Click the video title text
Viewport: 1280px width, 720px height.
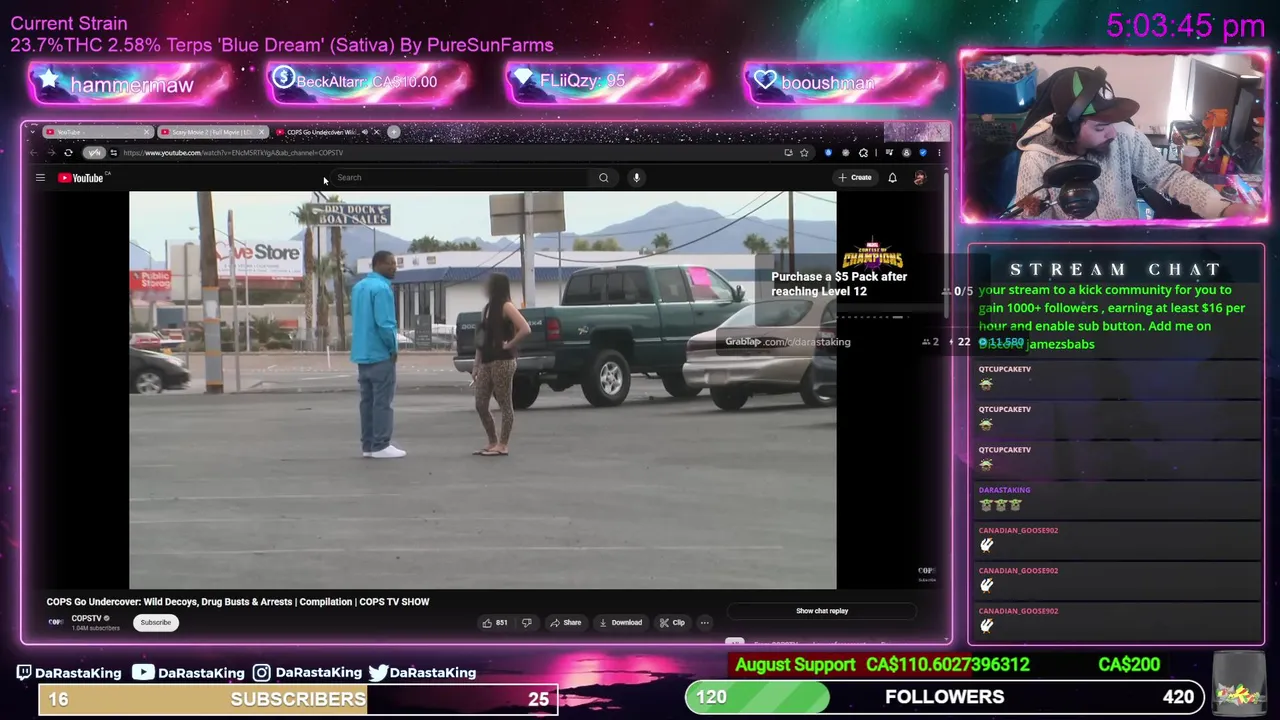(238, 602)
